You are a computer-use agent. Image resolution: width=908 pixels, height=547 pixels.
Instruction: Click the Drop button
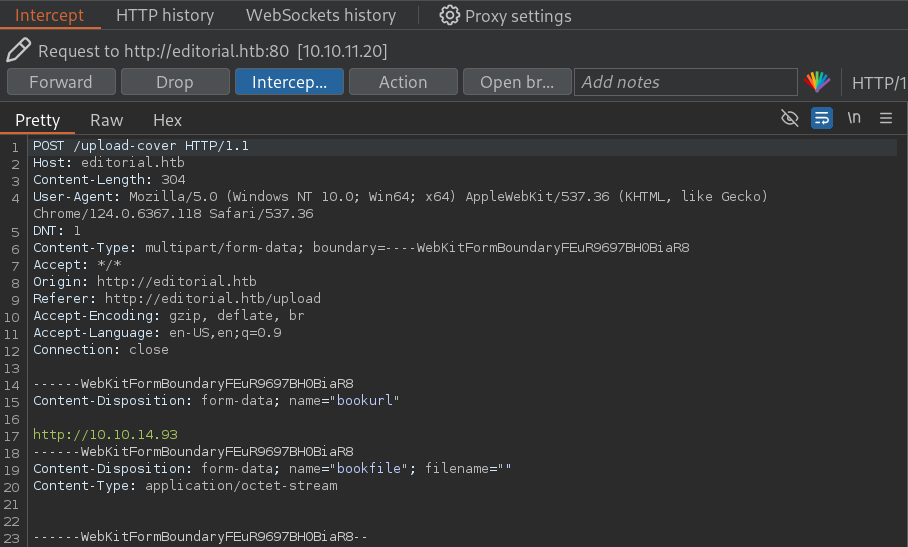click(x=175, y=82)
